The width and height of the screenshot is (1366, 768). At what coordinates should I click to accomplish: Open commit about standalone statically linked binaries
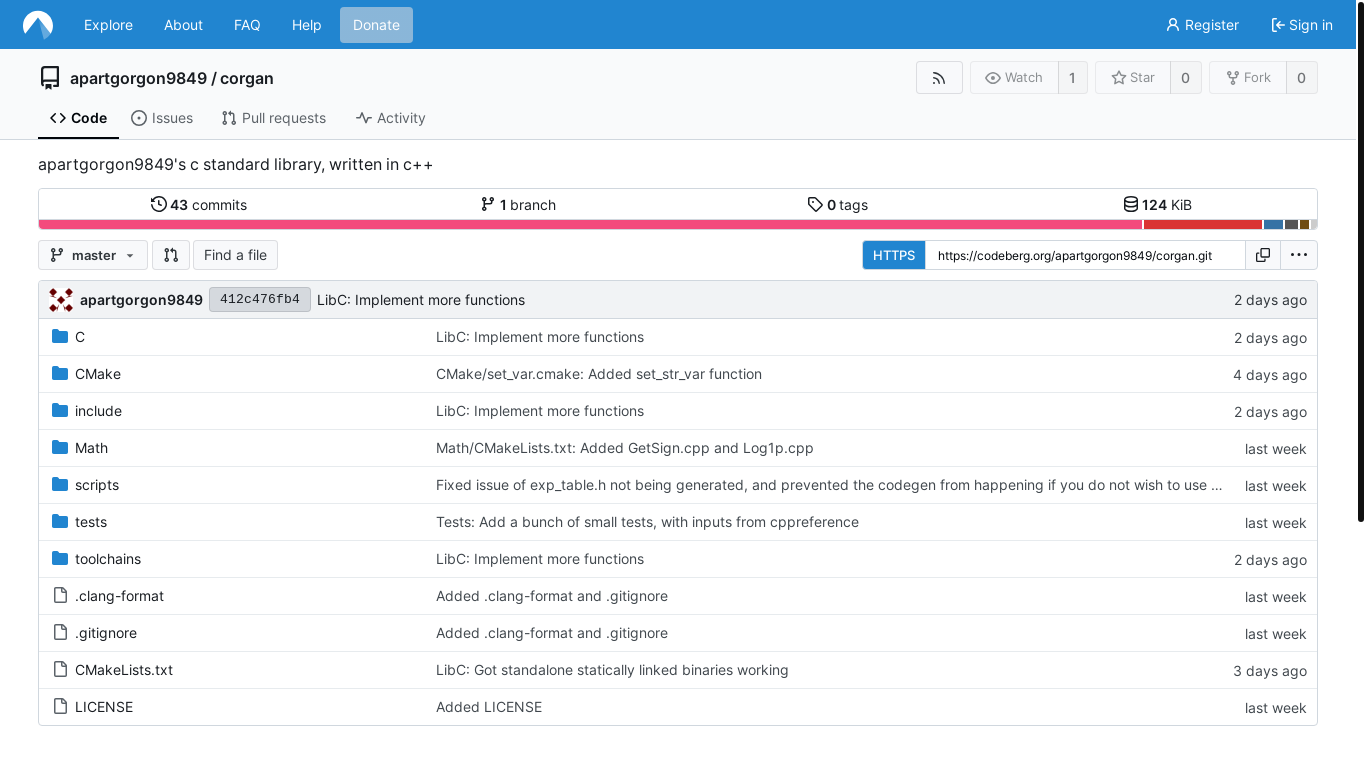coord(612,670)
